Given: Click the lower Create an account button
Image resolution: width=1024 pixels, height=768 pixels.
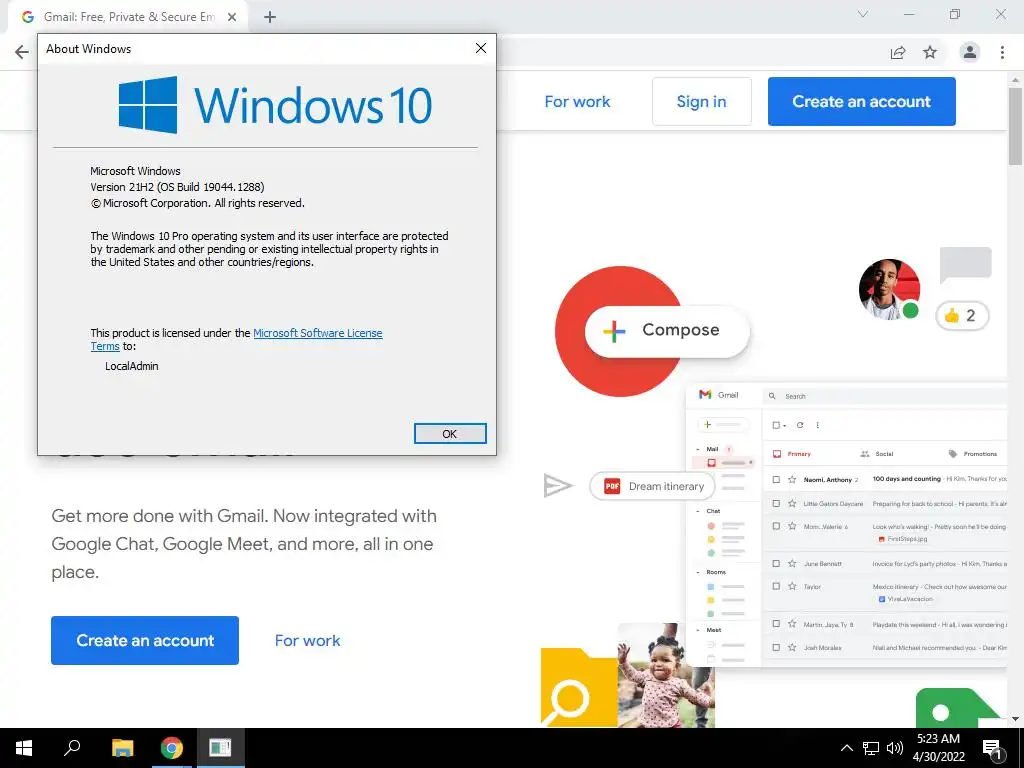Looking at the screenshot, I should [145, 640].
